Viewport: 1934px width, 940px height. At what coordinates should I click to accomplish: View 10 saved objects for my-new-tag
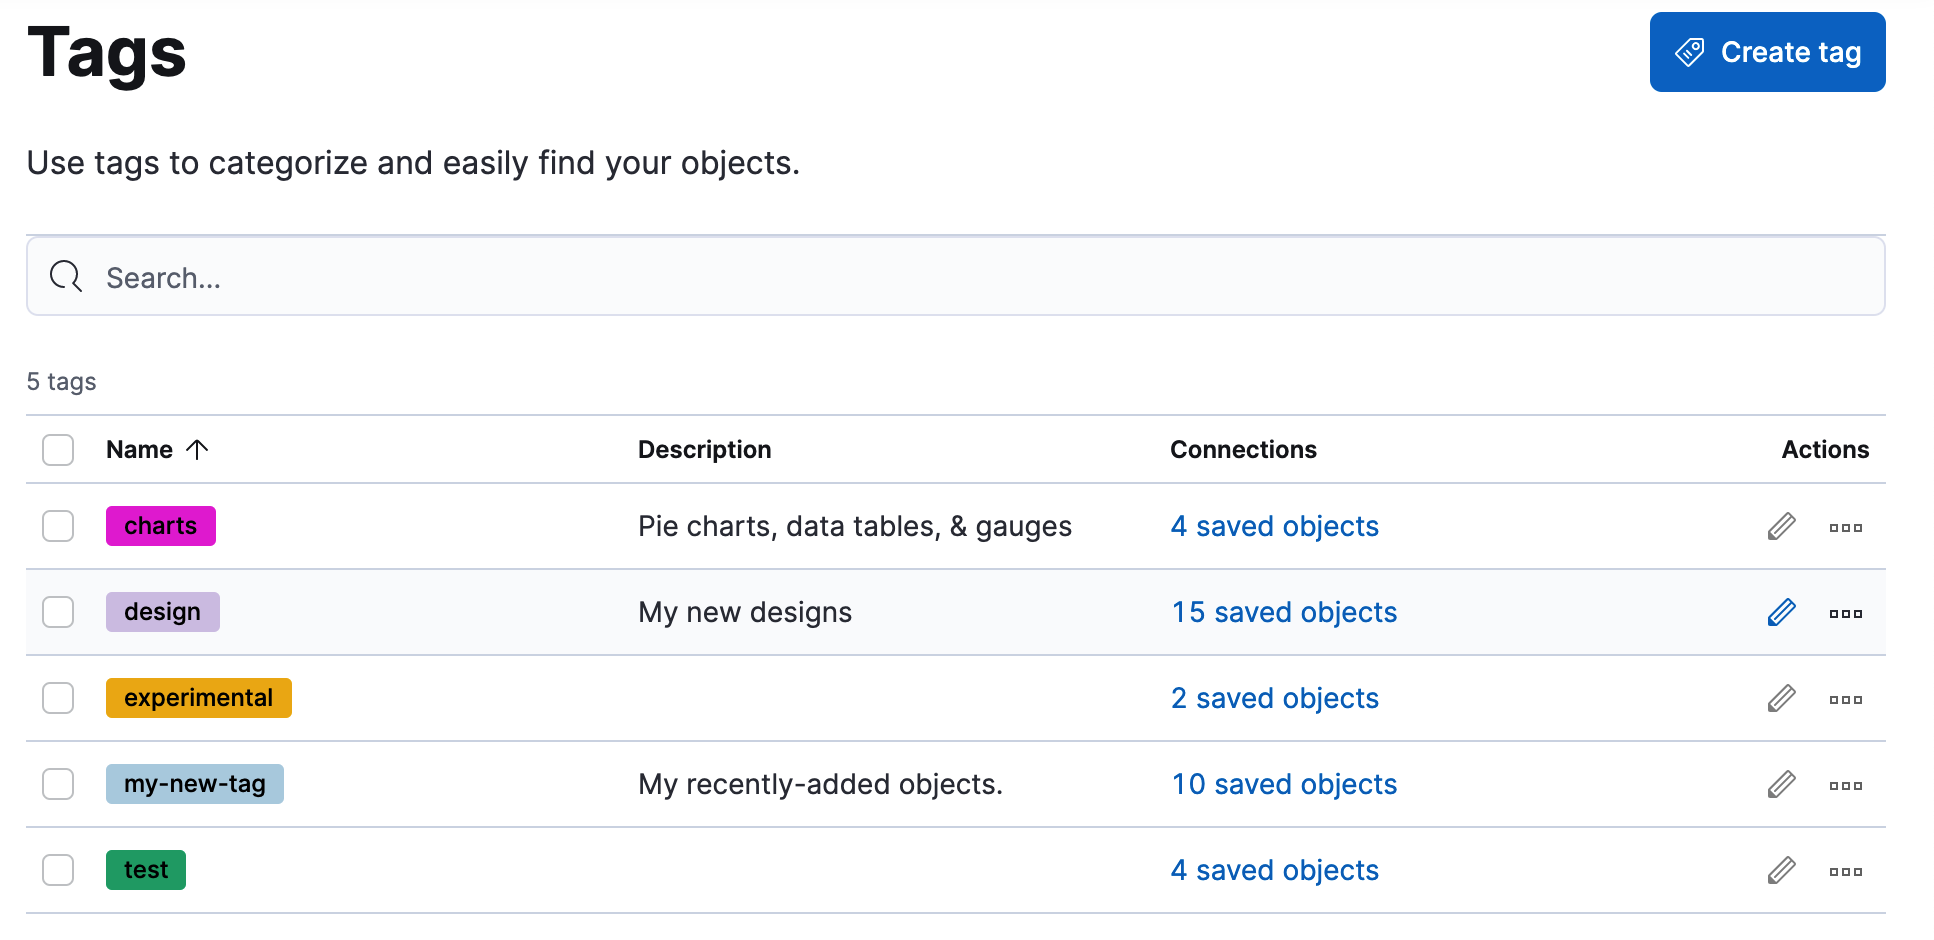point(1284,784)
